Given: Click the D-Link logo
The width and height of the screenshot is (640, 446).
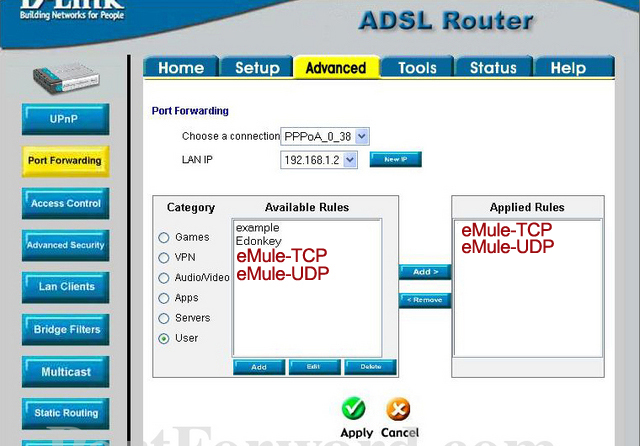Looking at the screenshot, I should tap(72, 10).
